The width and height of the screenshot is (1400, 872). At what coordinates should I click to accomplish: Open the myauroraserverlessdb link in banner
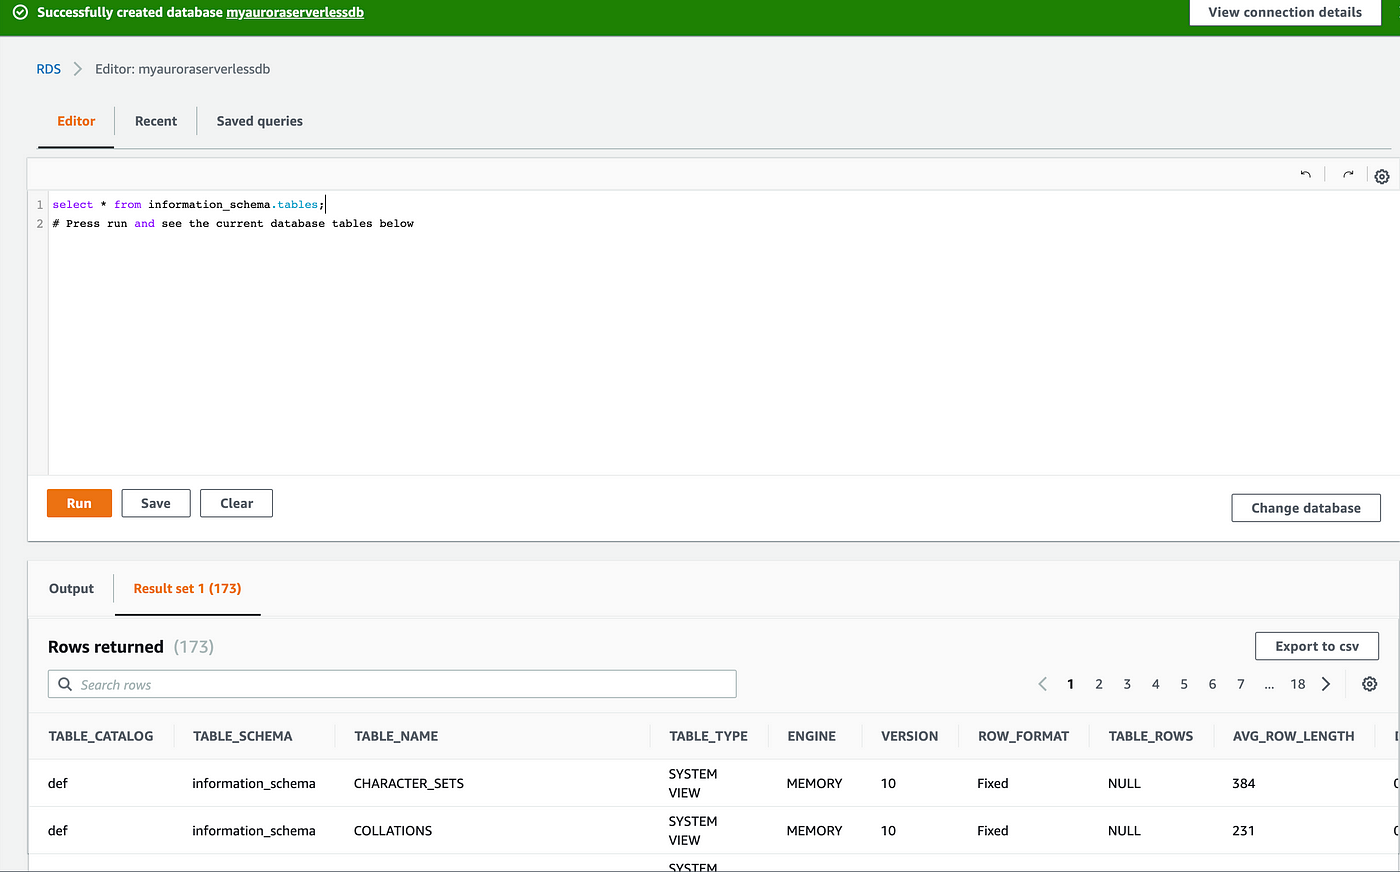click(295, 13)
